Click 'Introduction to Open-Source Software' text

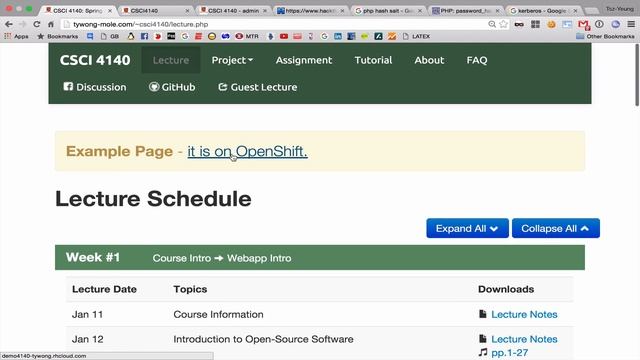click(x=263, y=339)
